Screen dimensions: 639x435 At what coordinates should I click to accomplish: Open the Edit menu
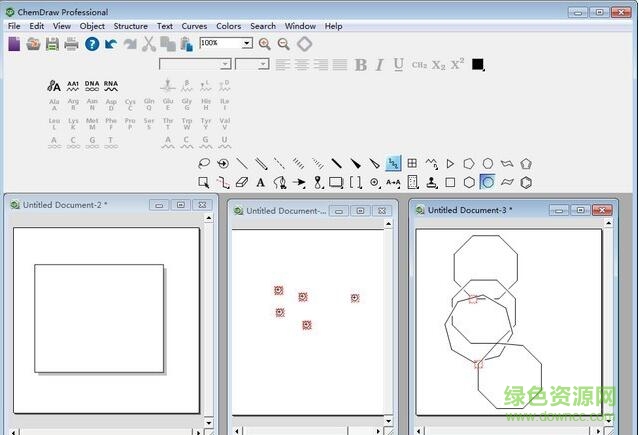(x=37, y=26)
